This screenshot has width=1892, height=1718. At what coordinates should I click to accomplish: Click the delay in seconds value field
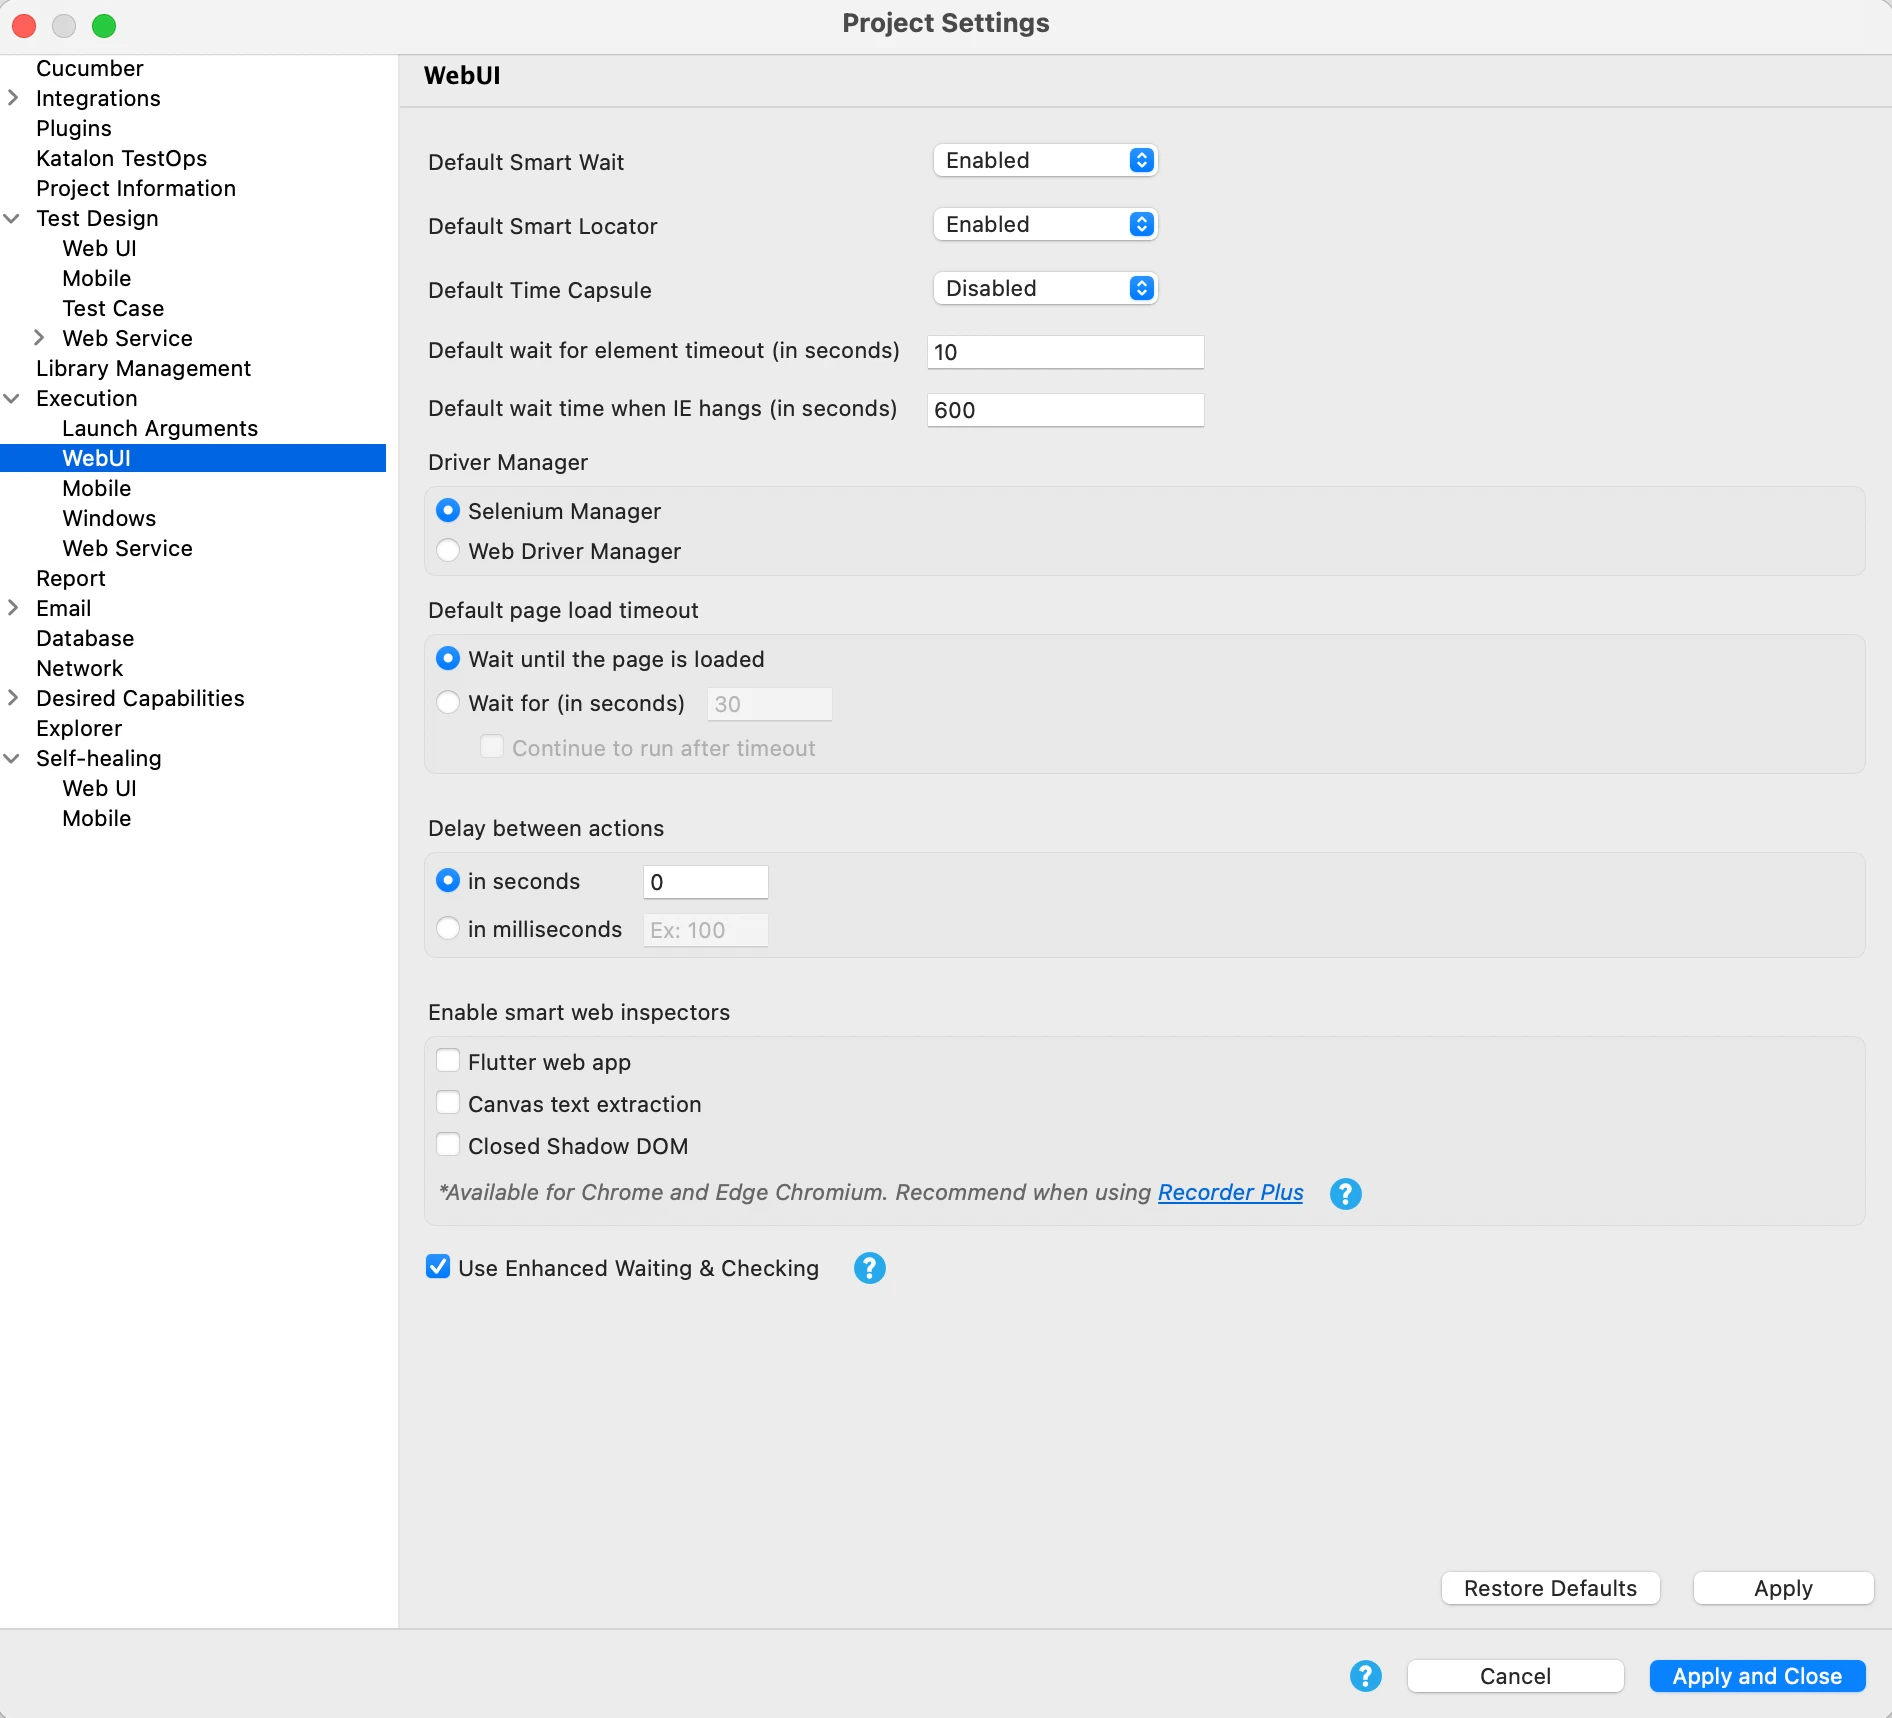(x=705, y=882)
